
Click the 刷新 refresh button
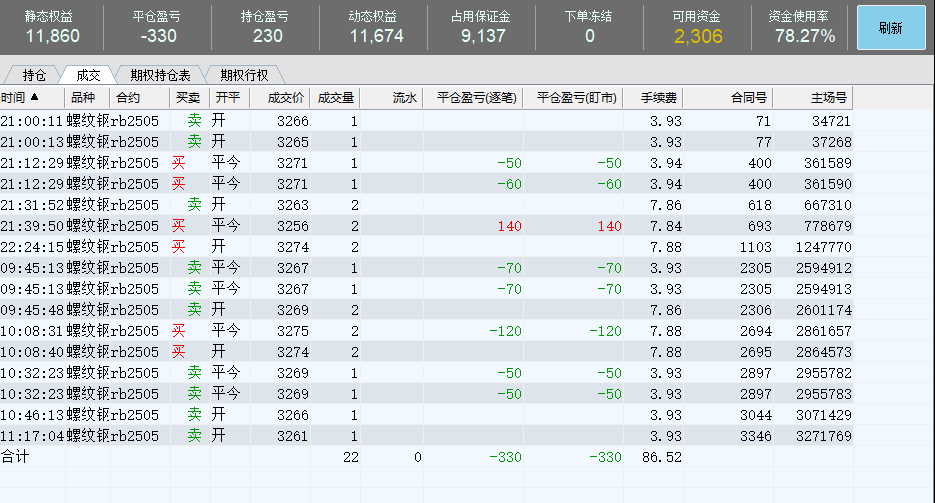coord(891,28)
